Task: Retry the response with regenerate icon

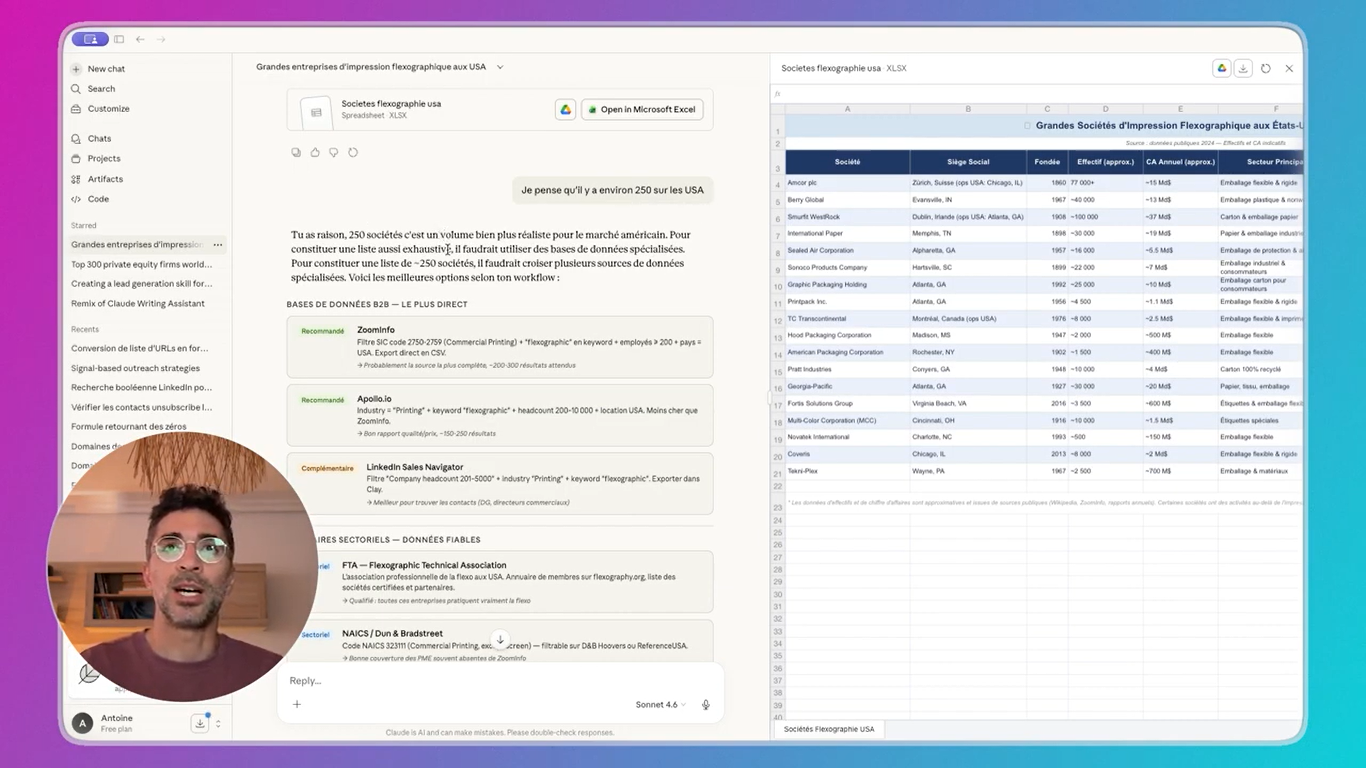Action: coord(353,153)
